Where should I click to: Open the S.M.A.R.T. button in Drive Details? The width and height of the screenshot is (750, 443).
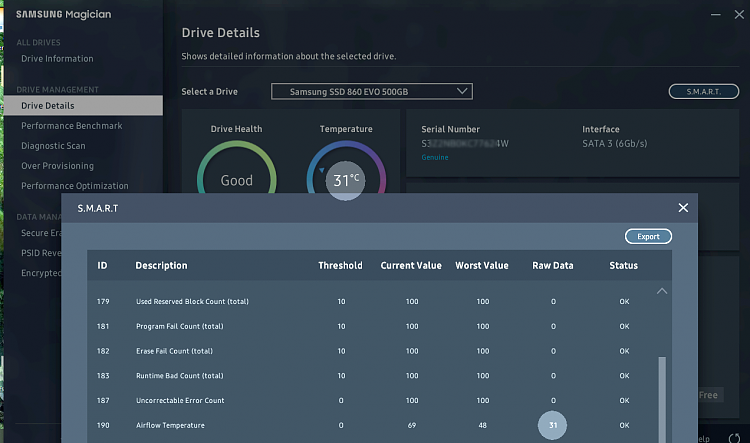coord(704,91)
